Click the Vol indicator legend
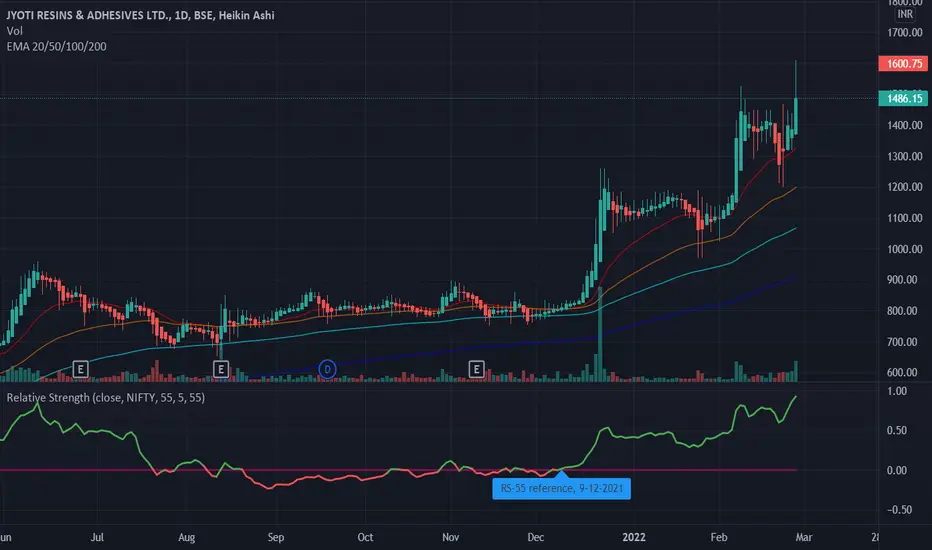This screenshot has width=932, height=550. [14, 31]
